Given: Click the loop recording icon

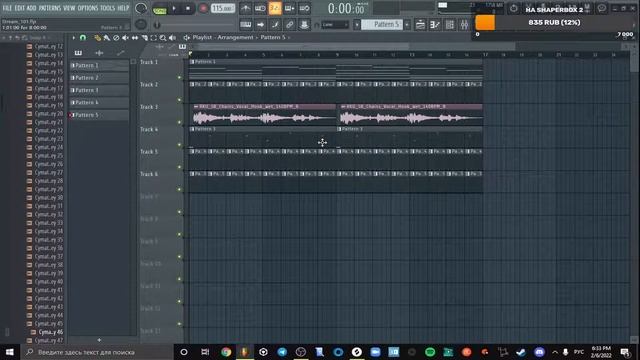Looking at the screenshot, I should click(x=304, y=8).
